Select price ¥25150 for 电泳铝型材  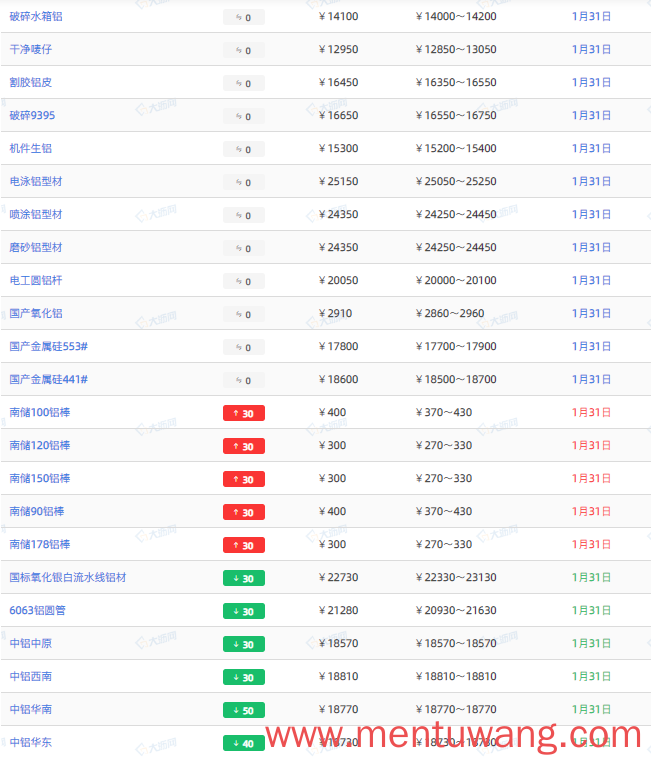pyautogui.click(x=339, y=181)
